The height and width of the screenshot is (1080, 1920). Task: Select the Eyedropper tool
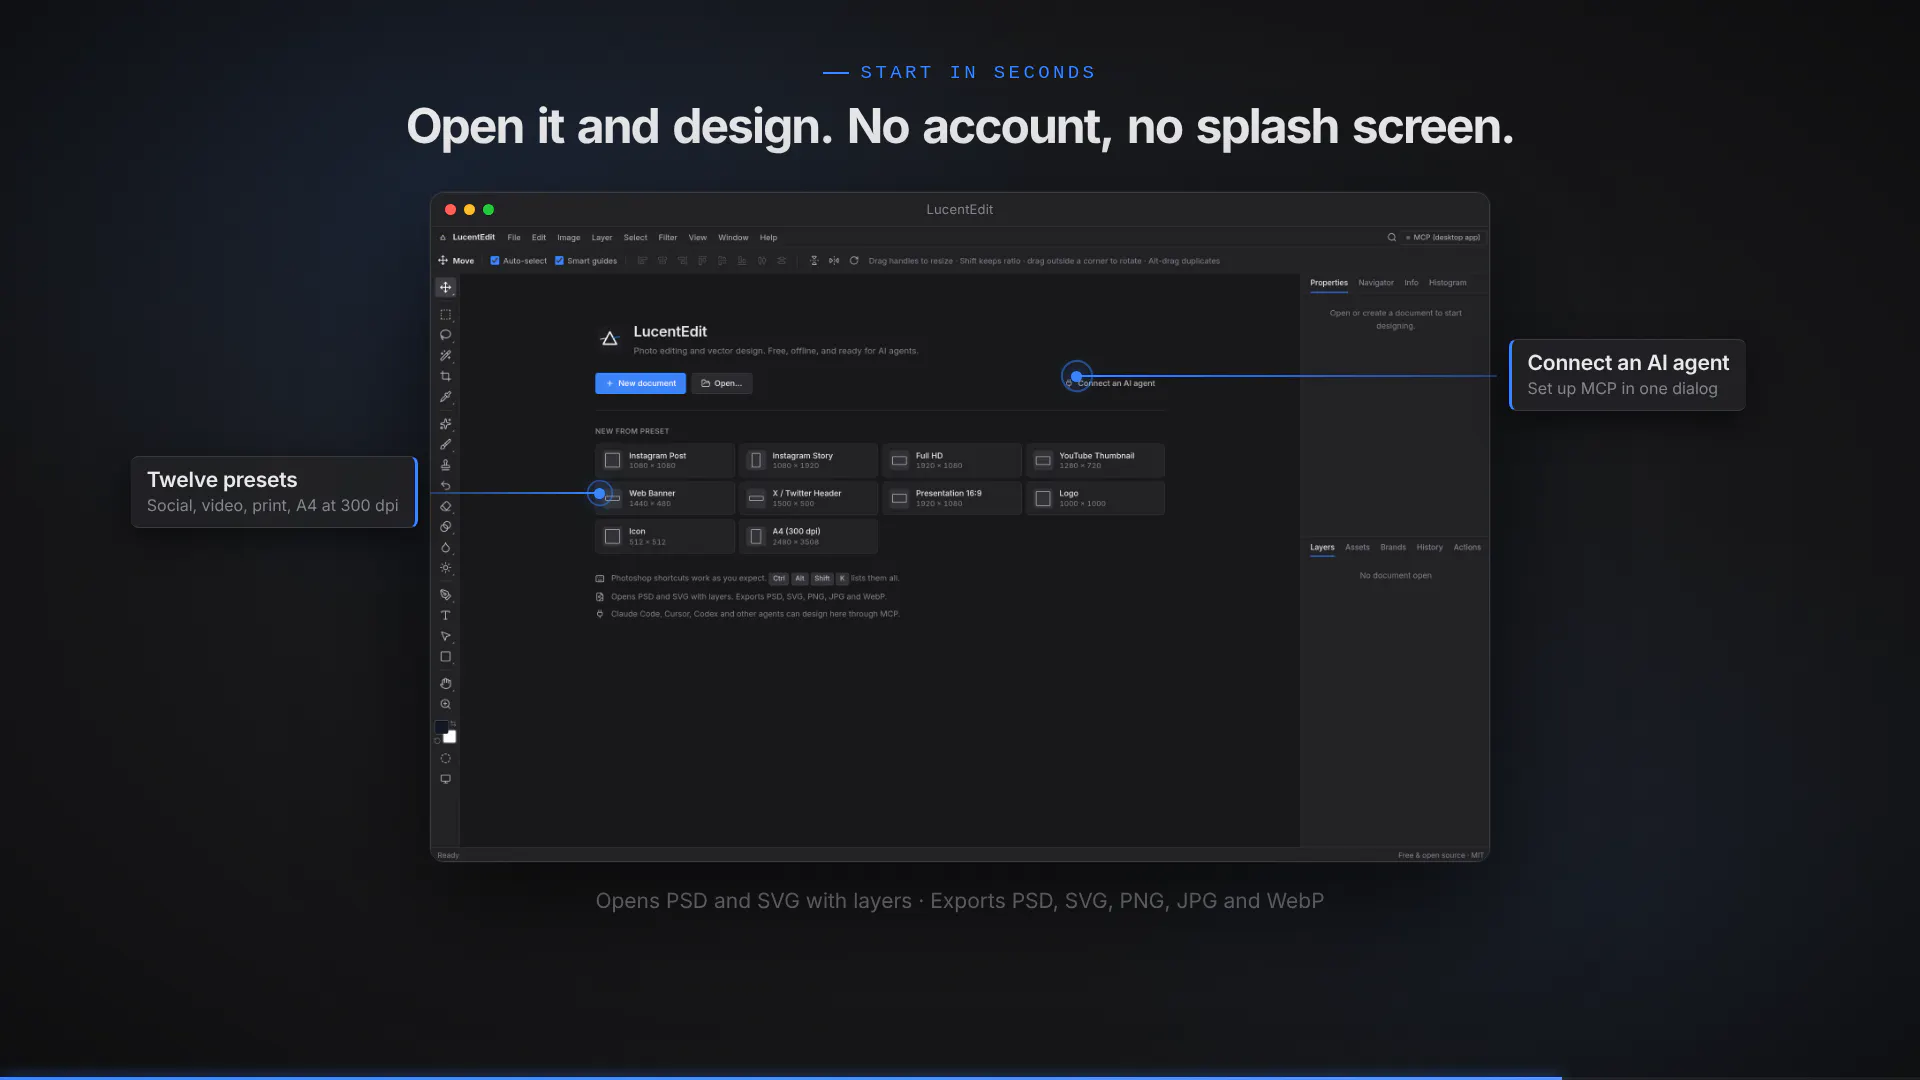[445, 397]
